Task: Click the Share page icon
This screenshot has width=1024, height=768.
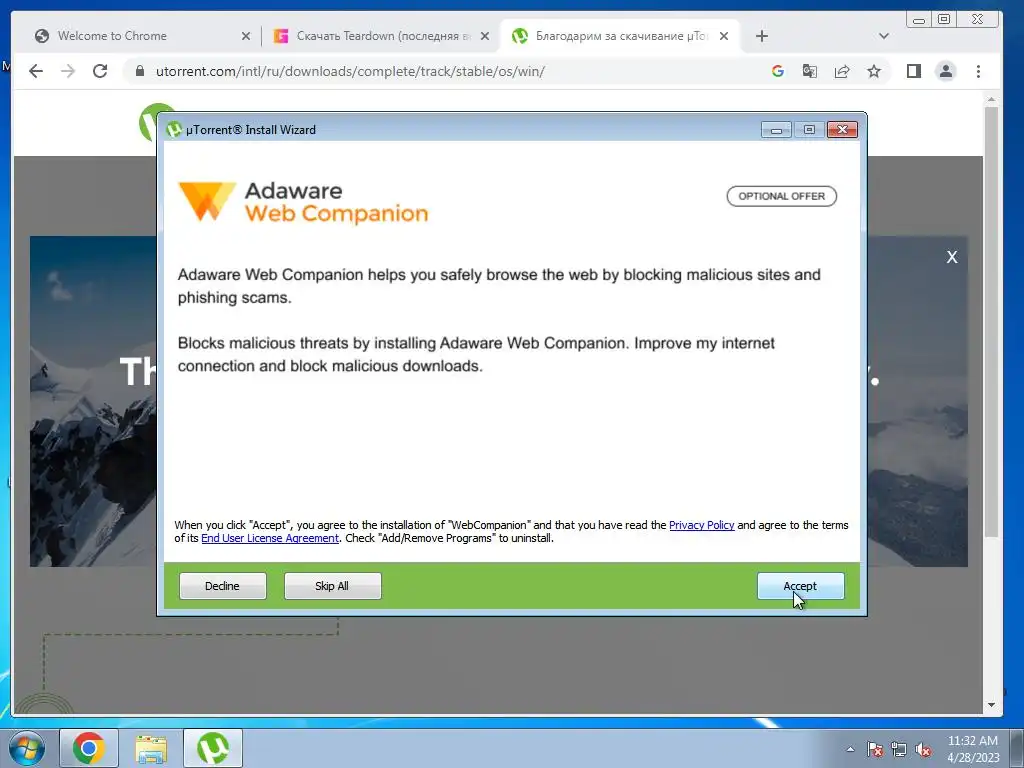Action: 842,71
